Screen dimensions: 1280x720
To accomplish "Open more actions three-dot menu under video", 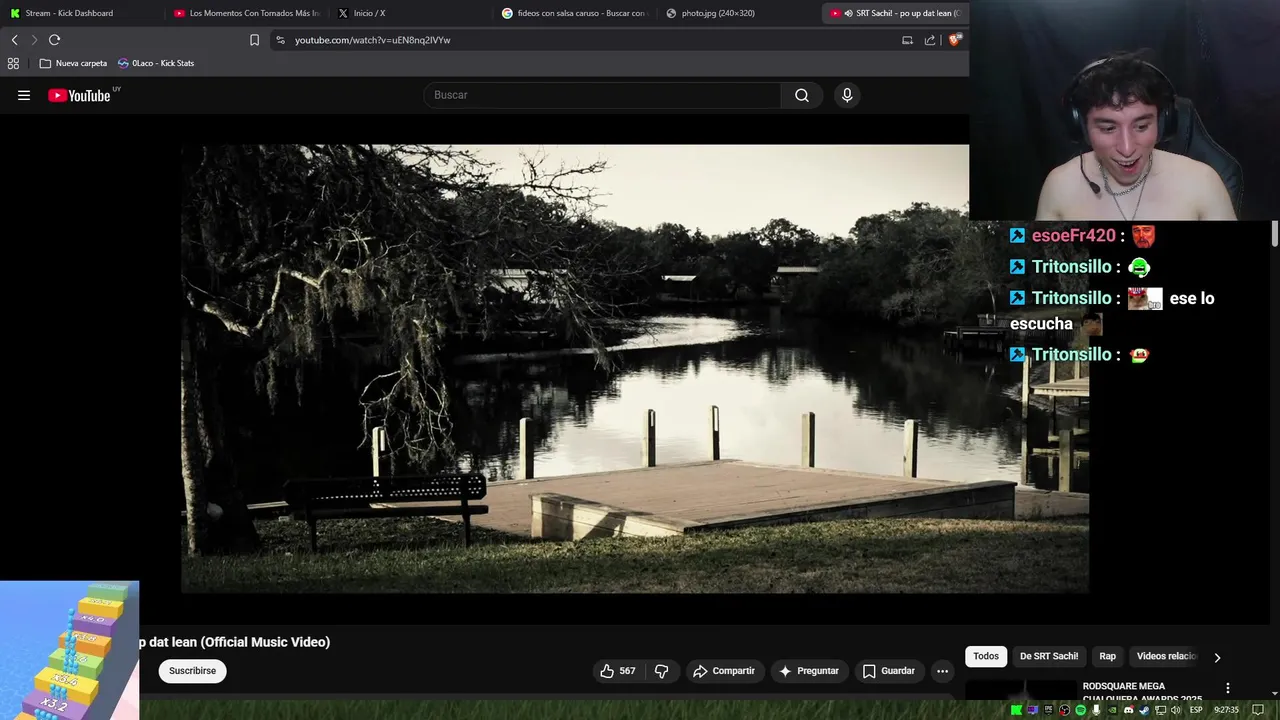I will point(942,671).
